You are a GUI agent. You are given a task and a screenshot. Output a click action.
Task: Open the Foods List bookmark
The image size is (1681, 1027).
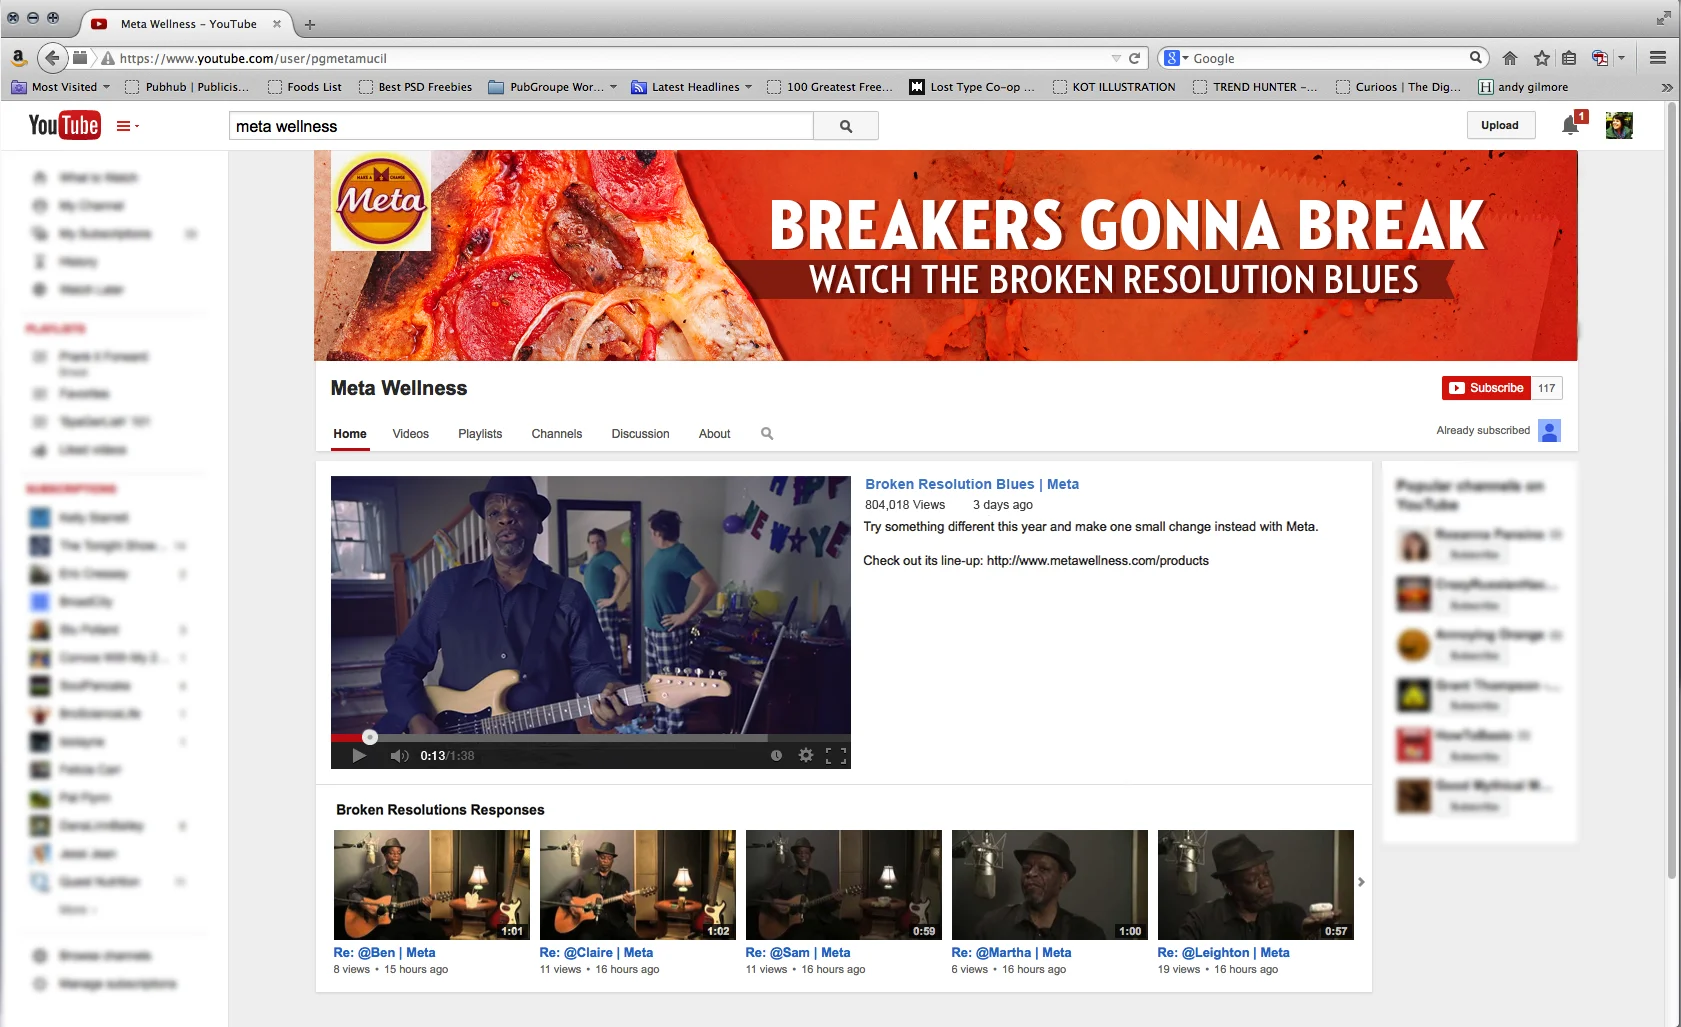pyautogui.click(x=305, y=87)
